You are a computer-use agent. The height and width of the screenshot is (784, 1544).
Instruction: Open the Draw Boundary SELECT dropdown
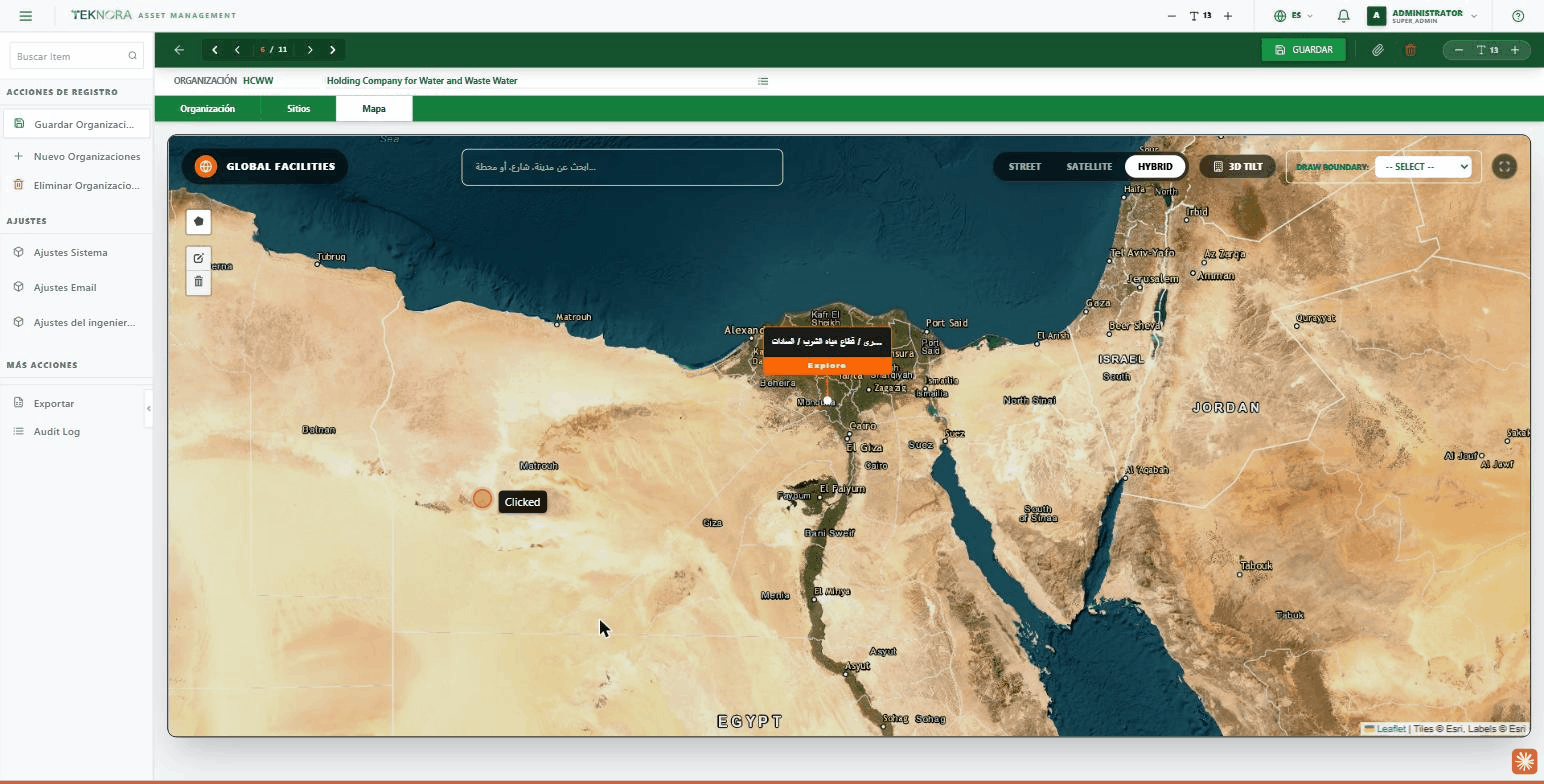click(x=1423, y=167)
